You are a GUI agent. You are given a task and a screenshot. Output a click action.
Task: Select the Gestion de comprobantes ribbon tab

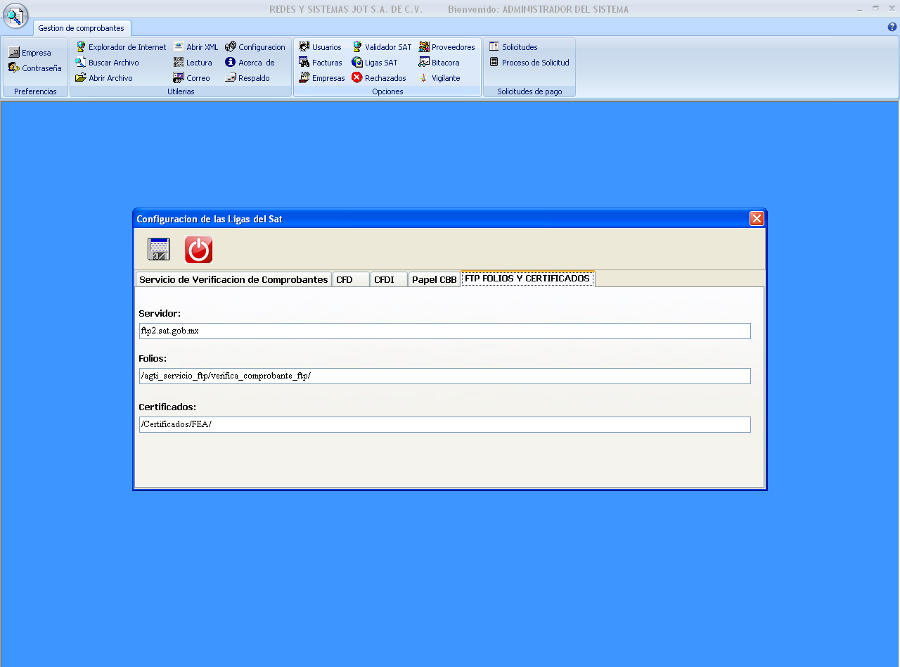tap(81, 29)
